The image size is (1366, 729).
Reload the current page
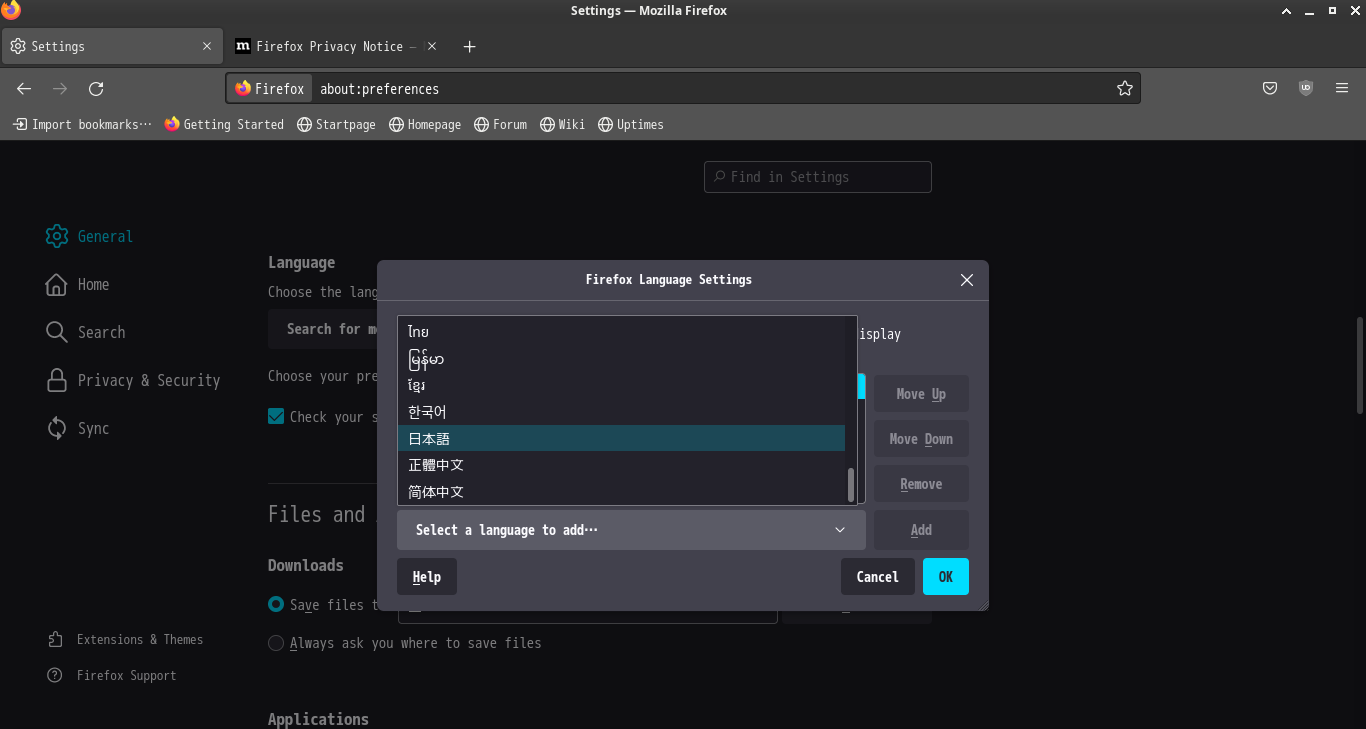click(96, 89)
